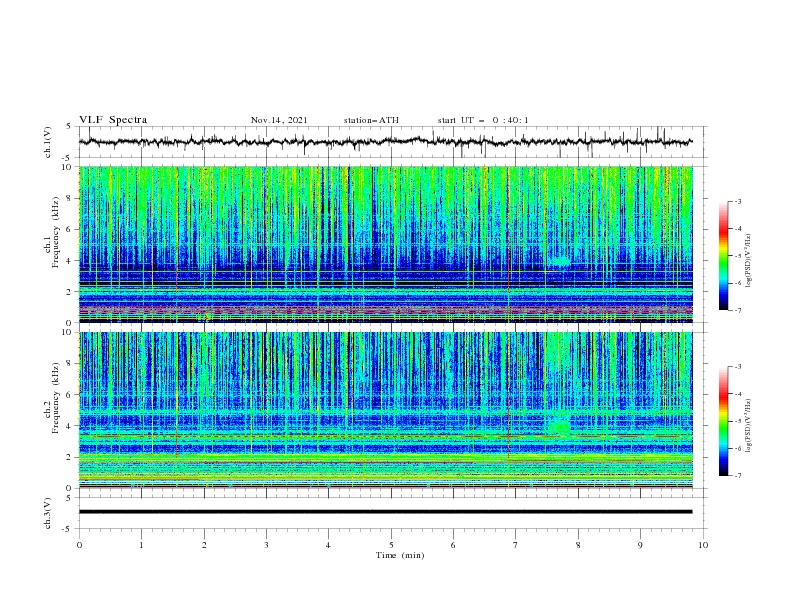Viewport: 792px width, 612px height.
Task: Click time axis tick label "2"
Action: click(x=204, y=545)
